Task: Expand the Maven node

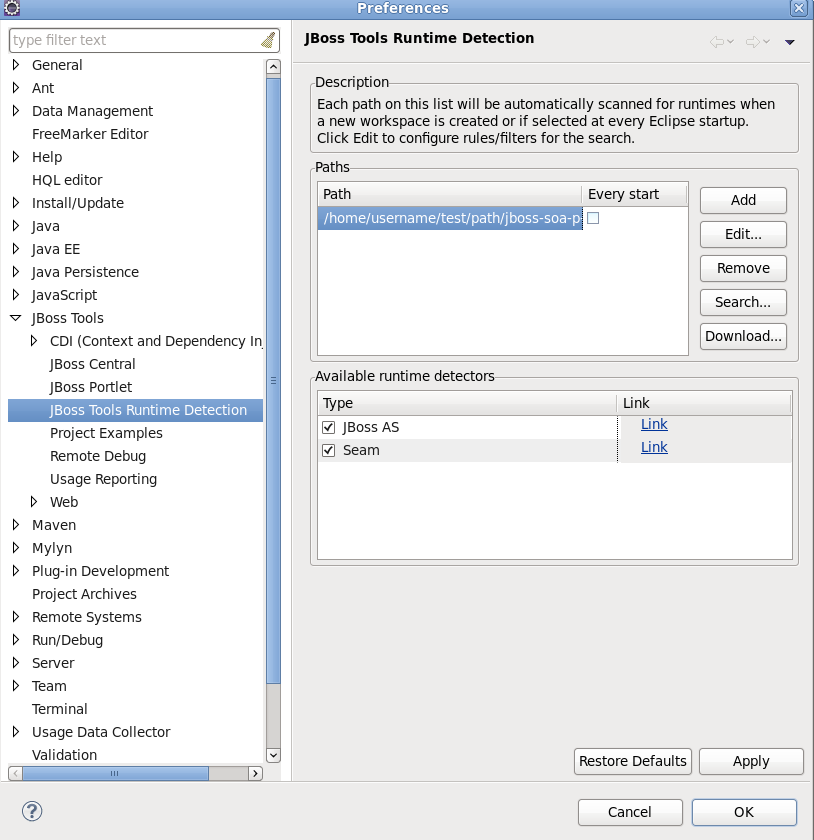Action: pos(16,525)
